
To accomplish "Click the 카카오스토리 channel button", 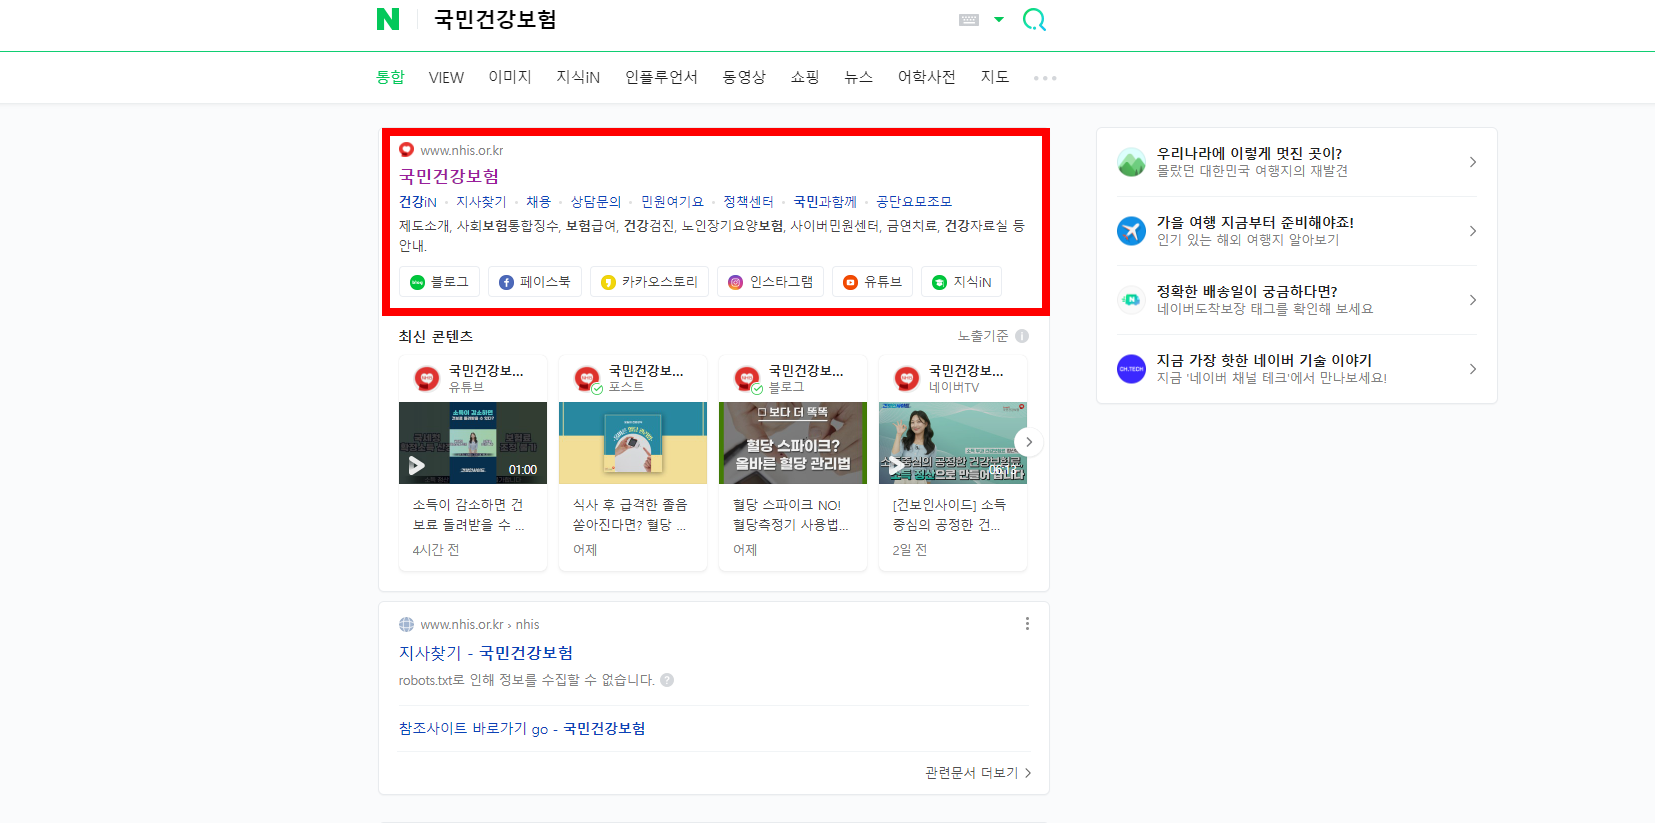I will (649, 282).
